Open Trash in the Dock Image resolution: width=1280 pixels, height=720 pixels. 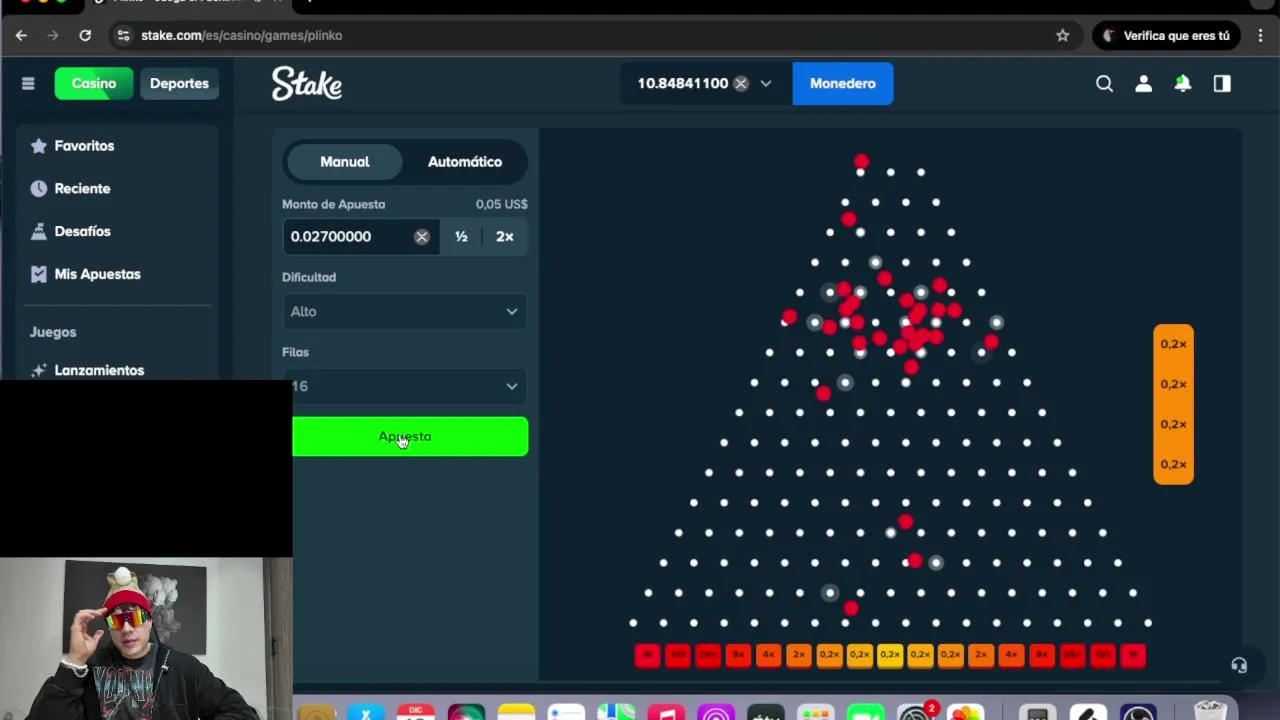1210,712
